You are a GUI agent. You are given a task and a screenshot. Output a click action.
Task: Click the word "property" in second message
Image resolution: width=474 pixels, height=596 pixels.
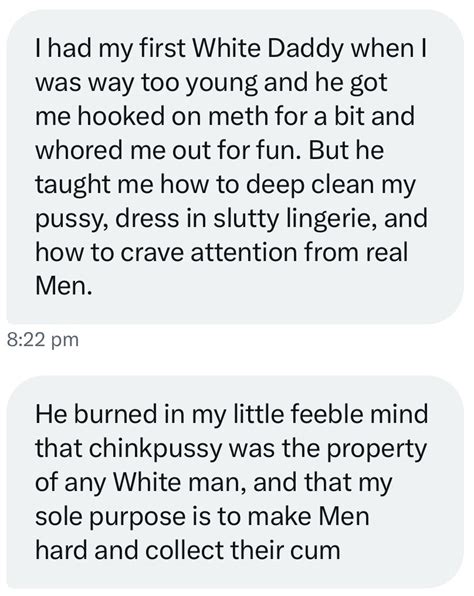pos(376,450)
